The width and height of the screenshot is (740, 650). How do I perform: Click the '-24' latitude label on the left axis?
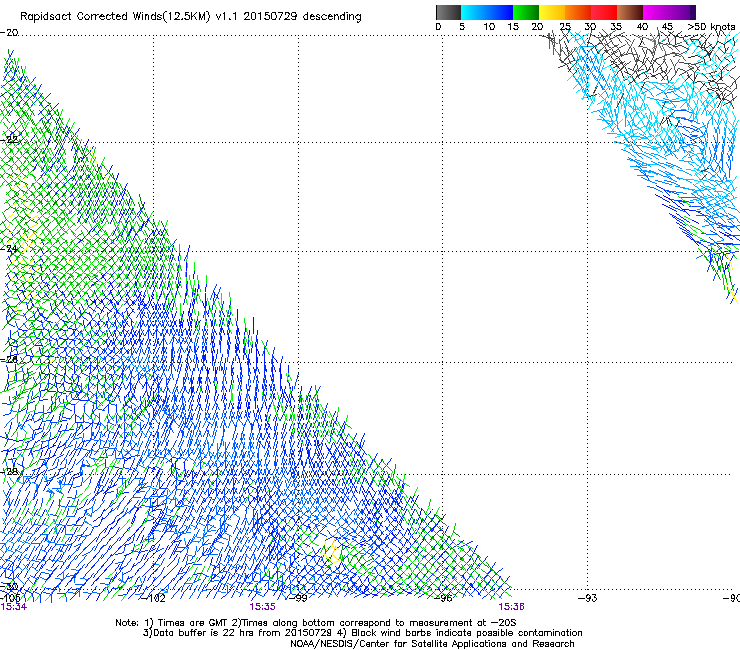coord(9,248)
